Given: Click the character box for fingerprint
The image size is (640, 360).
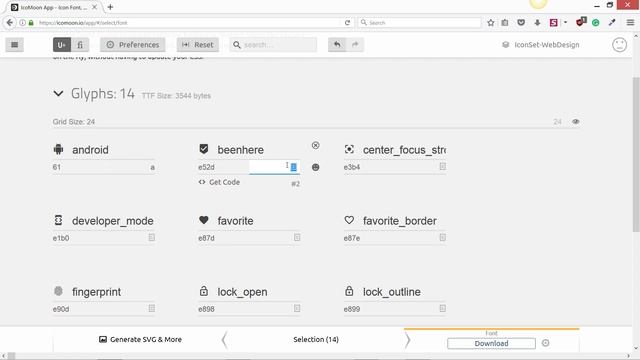Looking at the screenshot, I should 151,309.
